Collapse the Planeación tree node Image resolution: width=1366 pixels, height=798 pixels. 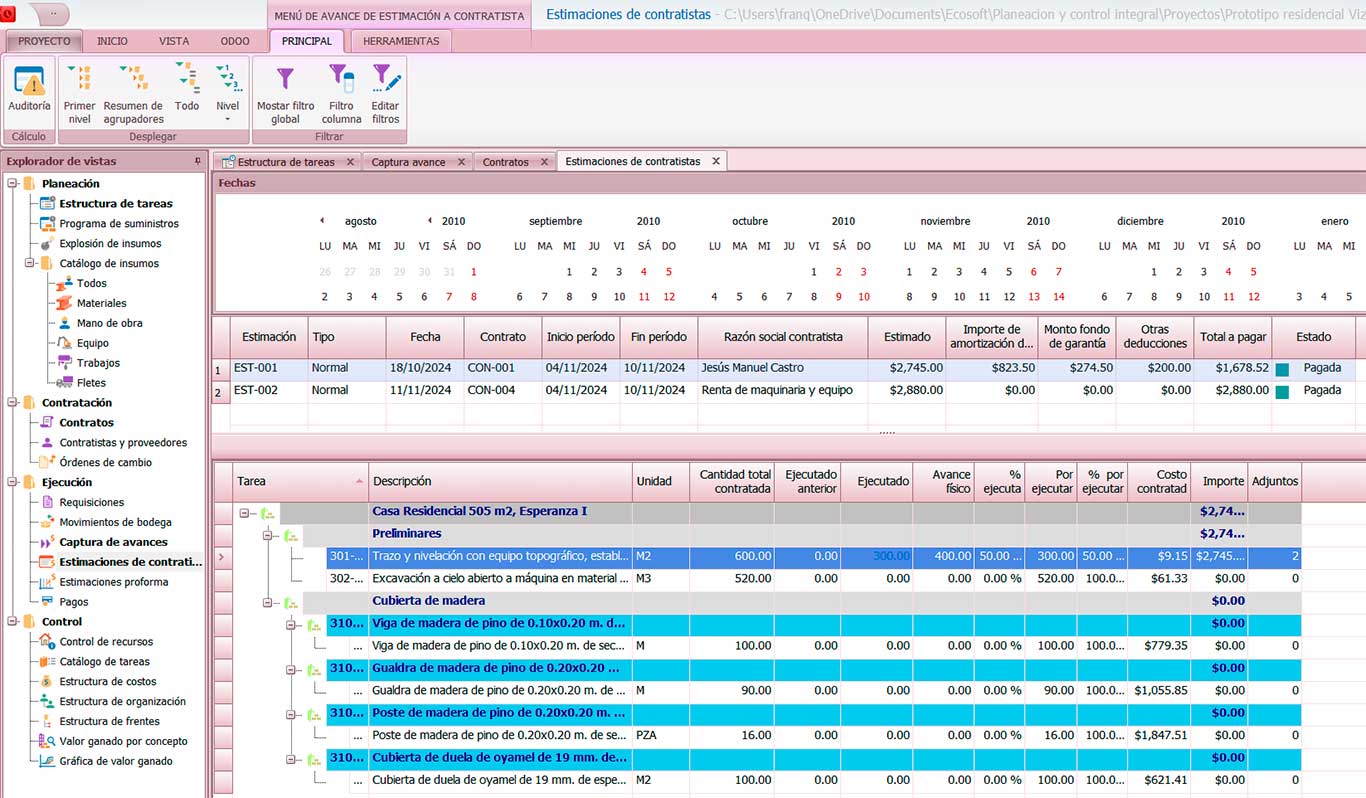[12, 183]
